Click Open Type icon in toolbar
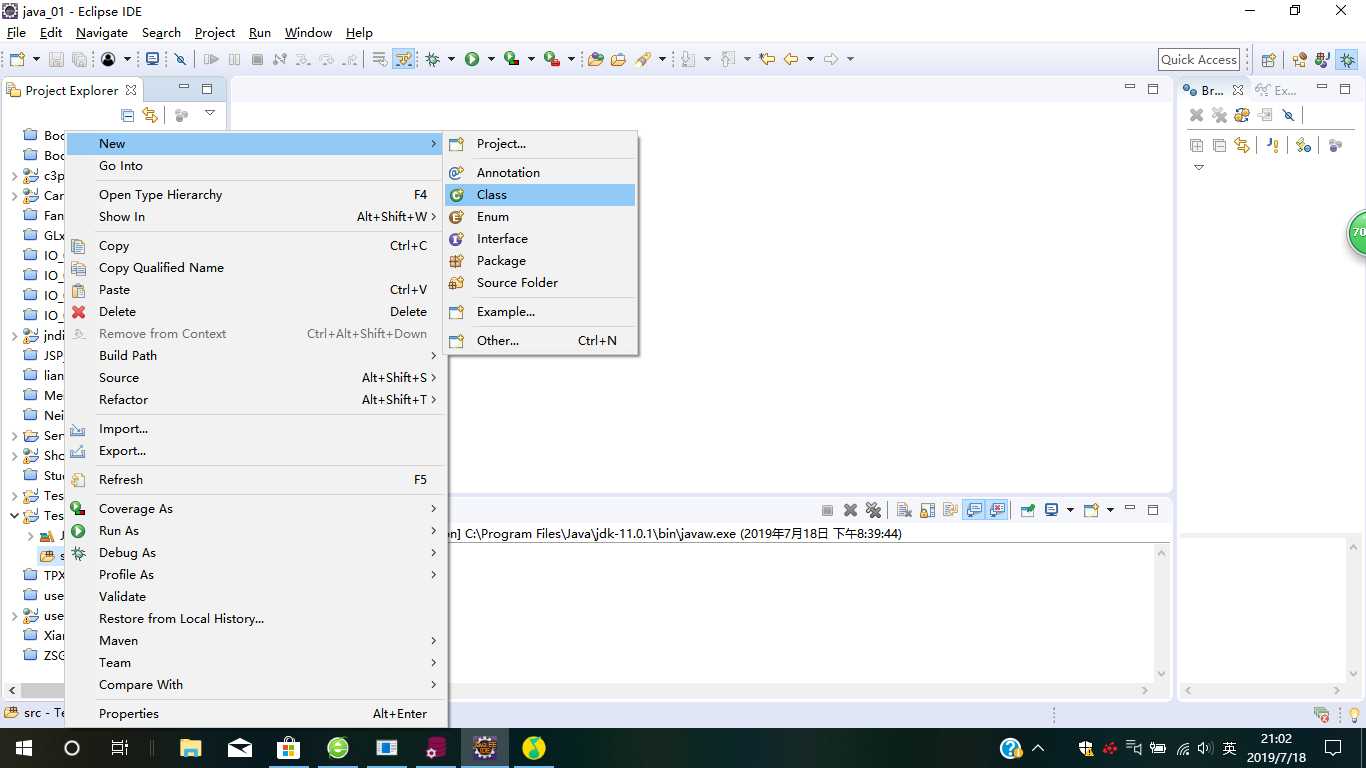 [x=595, y=59]
